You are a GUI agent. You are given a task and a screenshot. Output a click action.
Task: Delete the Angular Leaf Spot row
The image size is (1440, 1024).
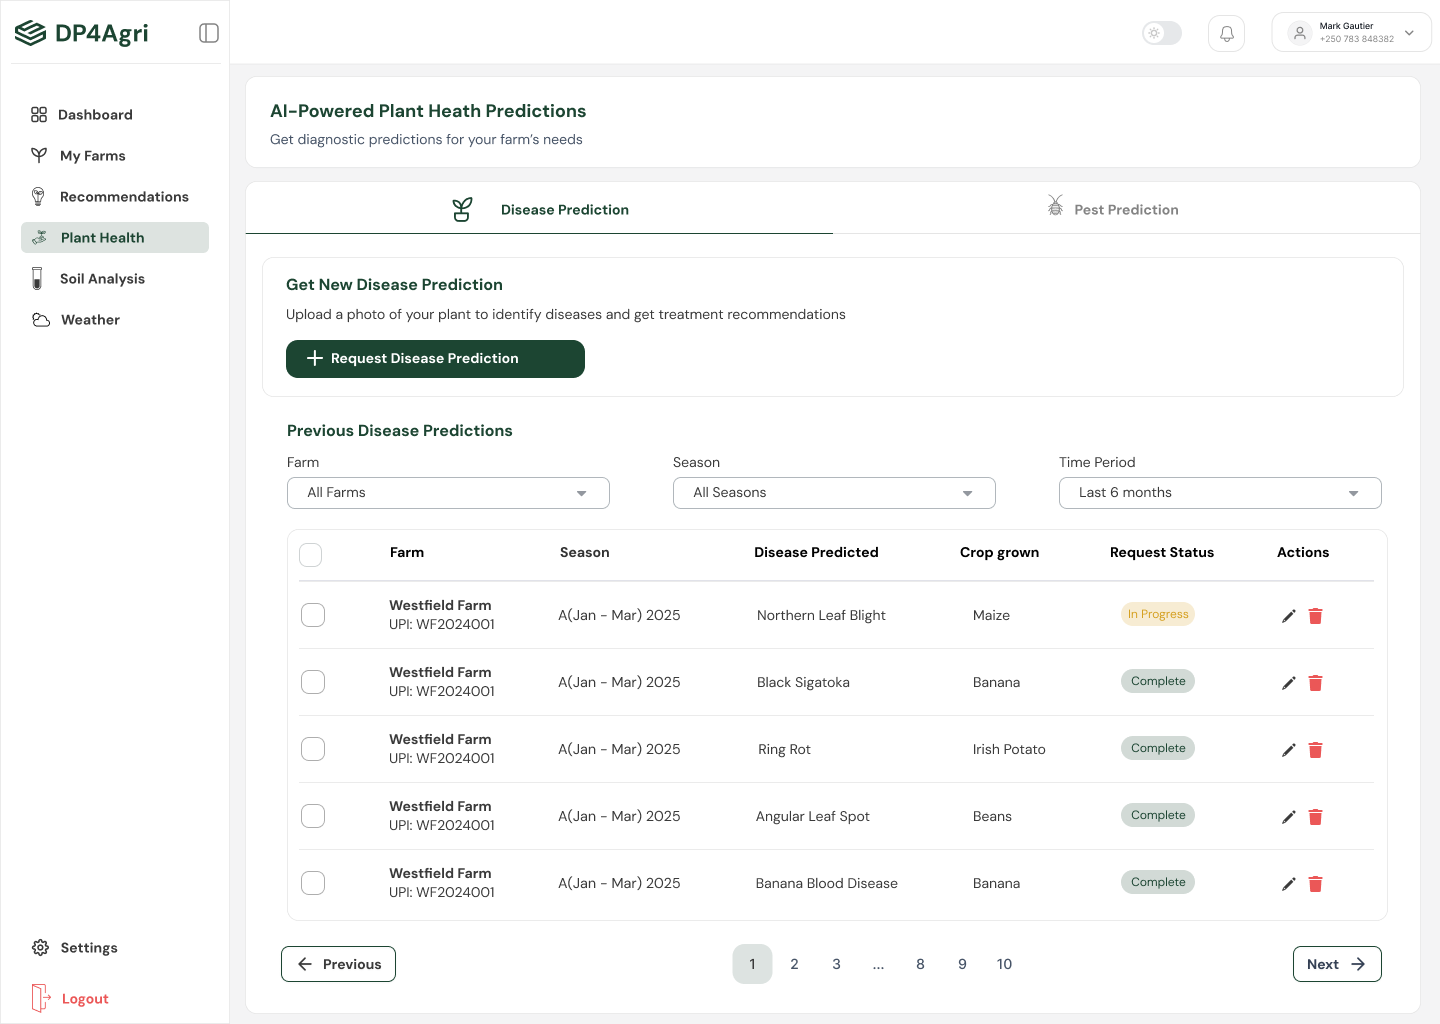tap(1316, 817)
